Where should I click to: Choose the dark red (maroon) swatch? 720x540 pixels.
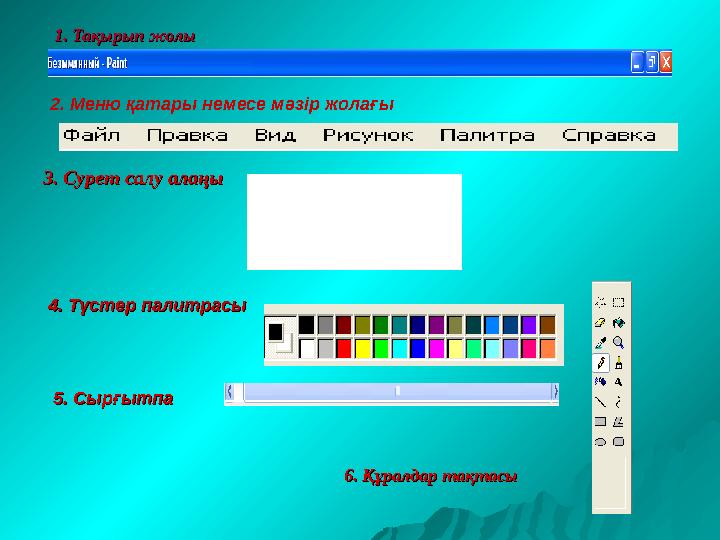pyautogui.click(x=343, y=325)
